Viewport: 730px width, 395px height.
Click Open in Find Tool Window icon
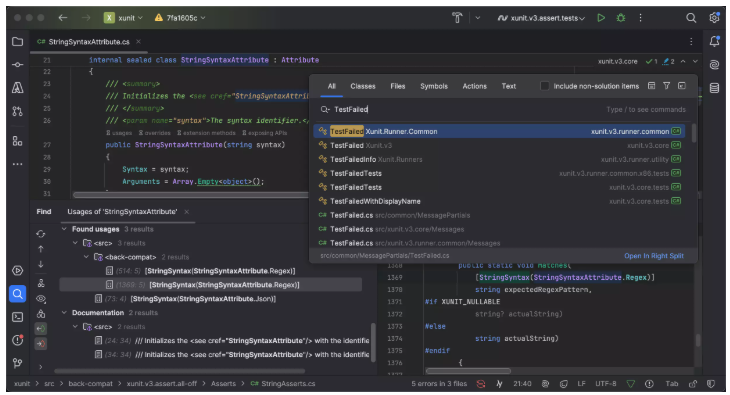682,86
